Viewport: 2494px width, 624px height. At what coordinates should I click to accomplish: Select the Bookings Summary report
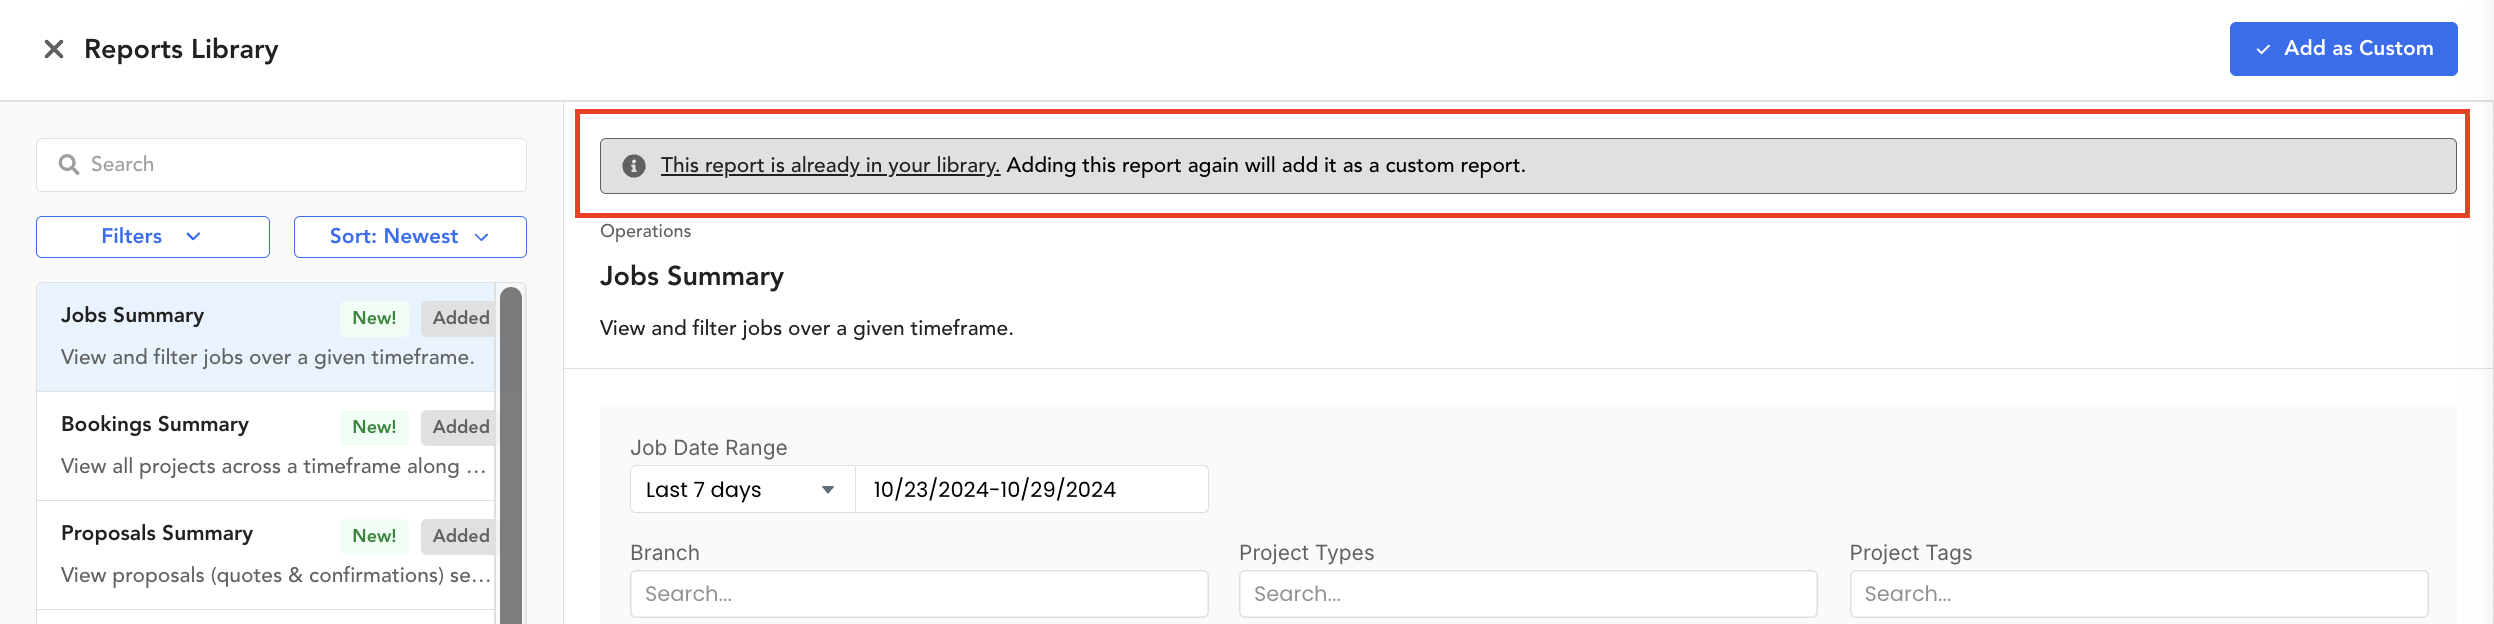[266, 446]
